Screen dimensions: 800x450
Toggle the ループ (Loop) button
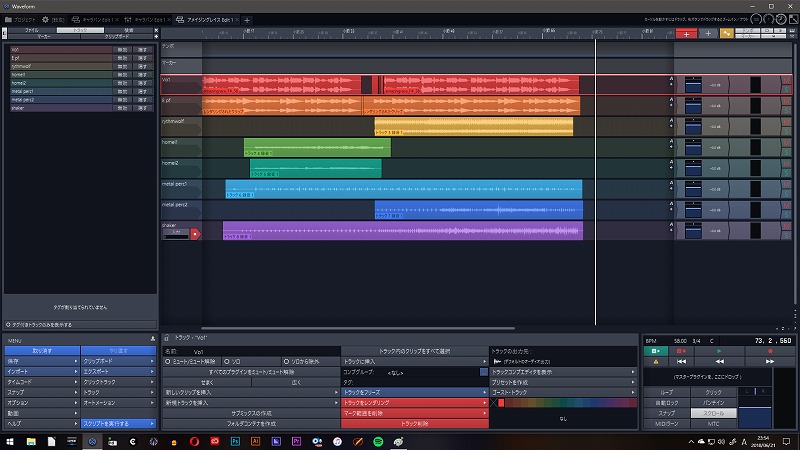coord(666,392)
